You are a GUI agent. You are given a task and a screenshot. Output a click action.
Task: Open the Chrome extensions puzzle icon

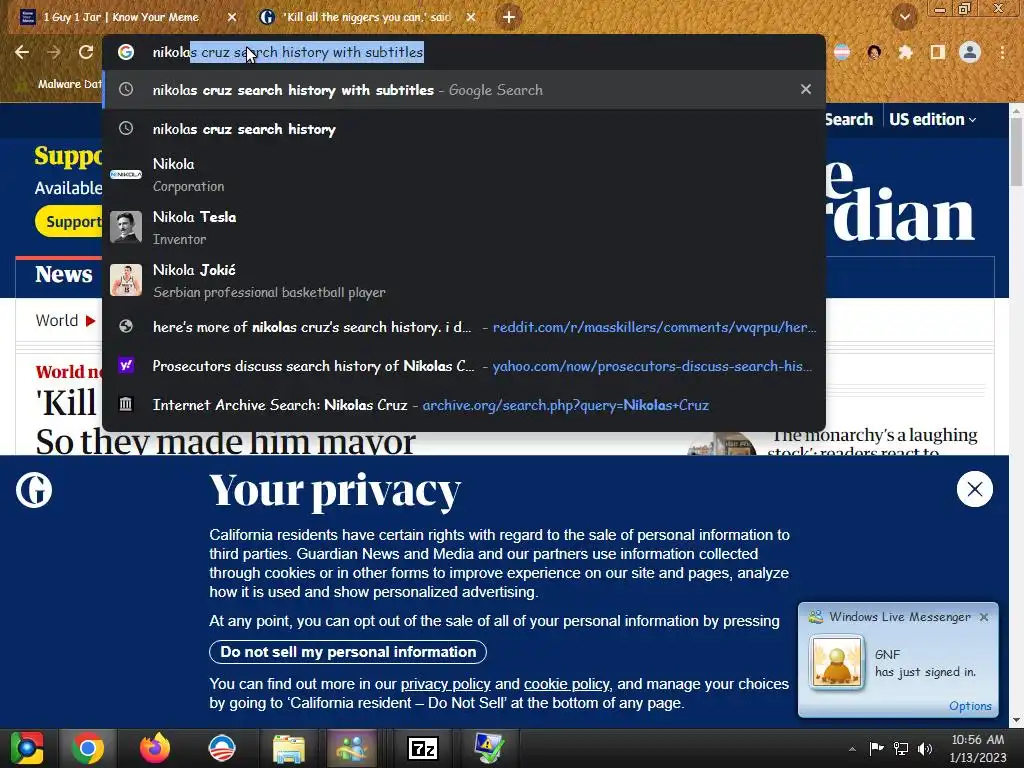[905, 52]
